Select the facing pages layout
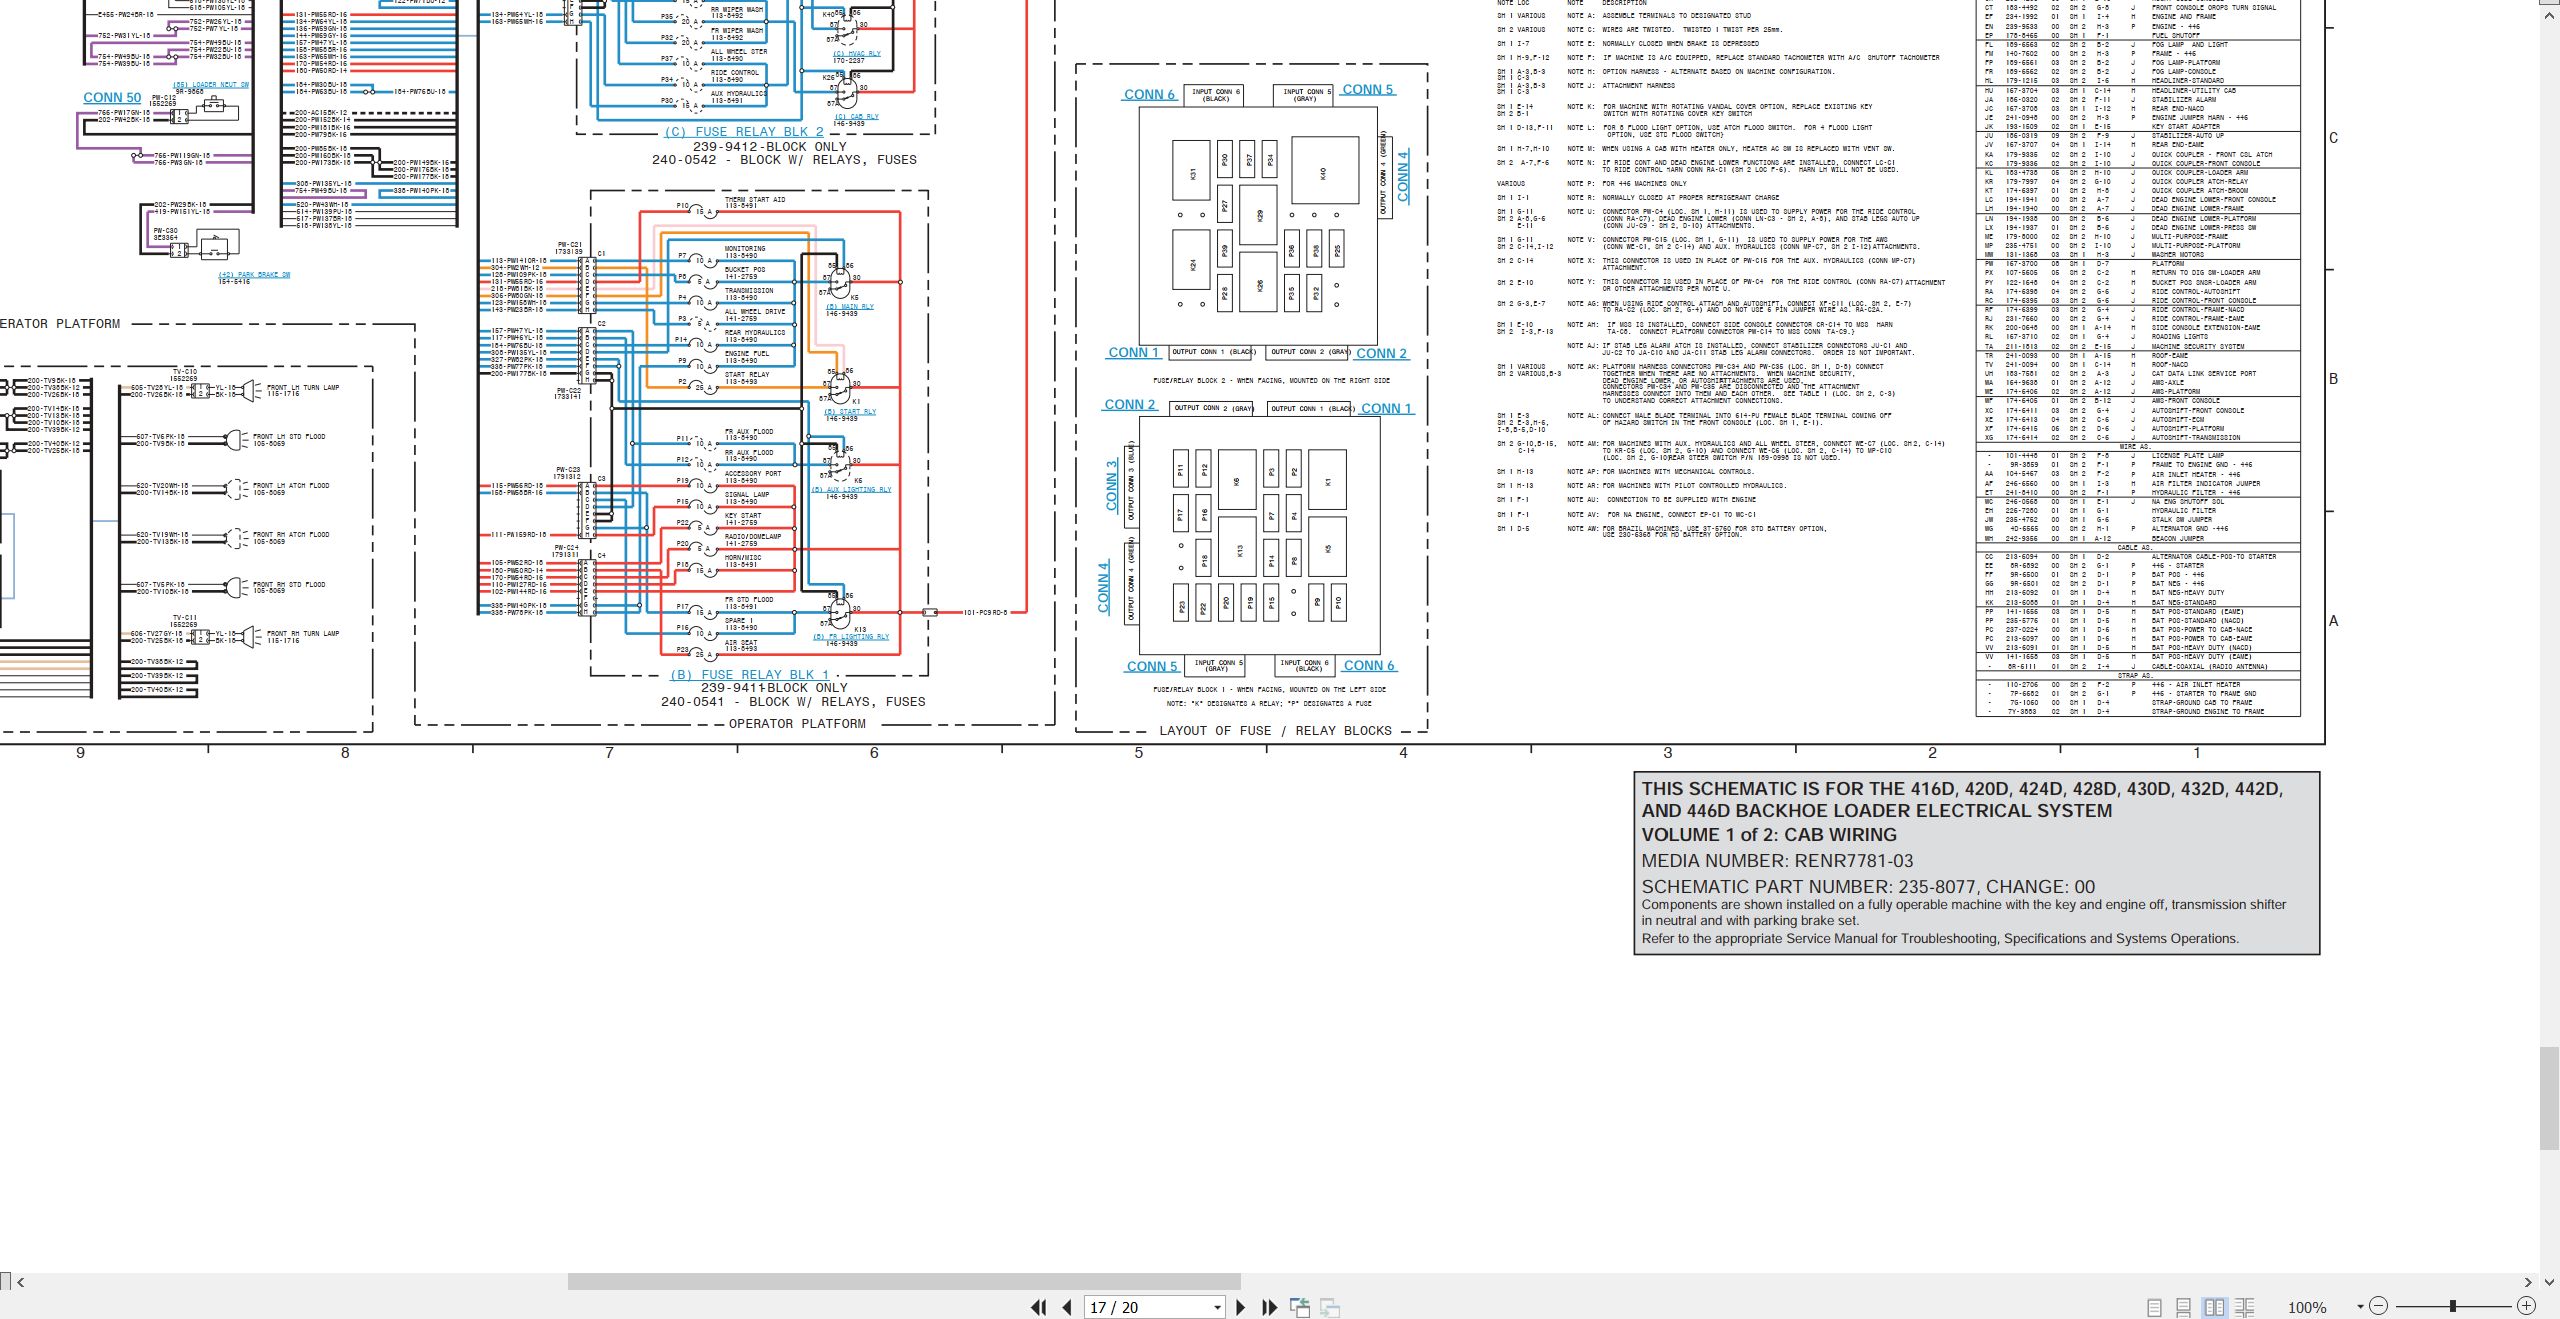Image resolution: width=2560 pixels, height=1319 pixels. point(2214,1307)
